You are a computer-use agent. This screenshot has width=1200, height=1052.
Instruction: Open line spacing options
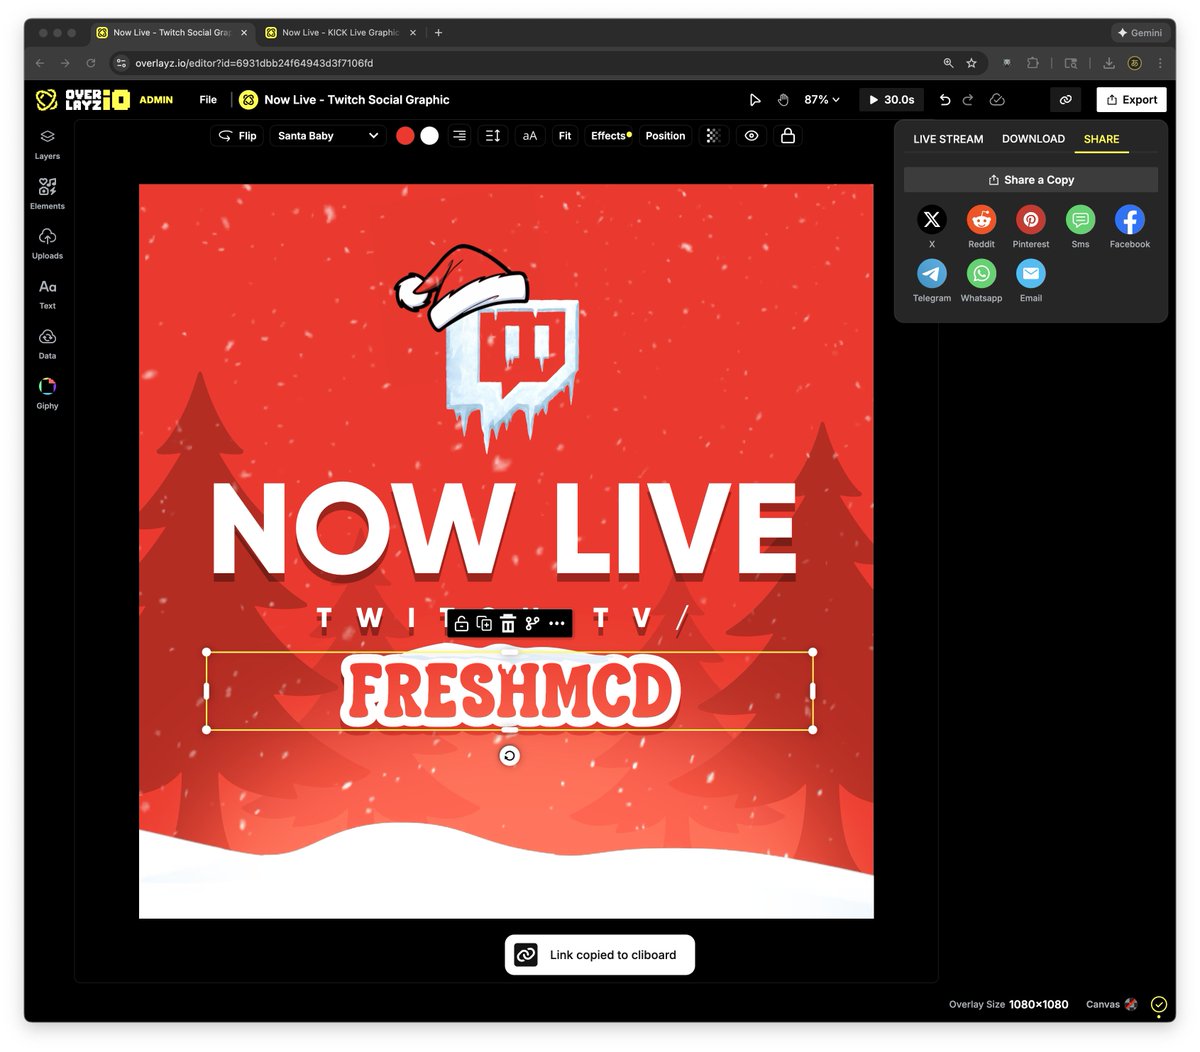pyautogui.click(x=493, y=136)
